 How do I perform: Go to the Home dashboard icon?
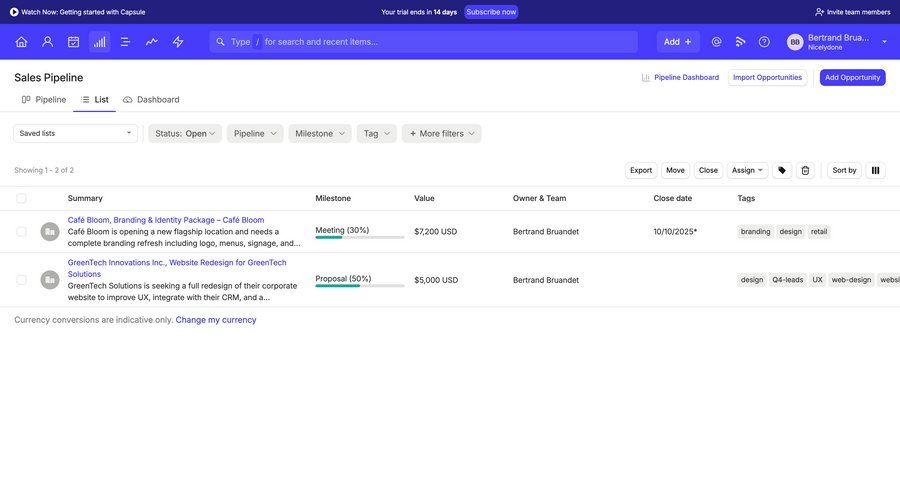[x=21, y=42]
